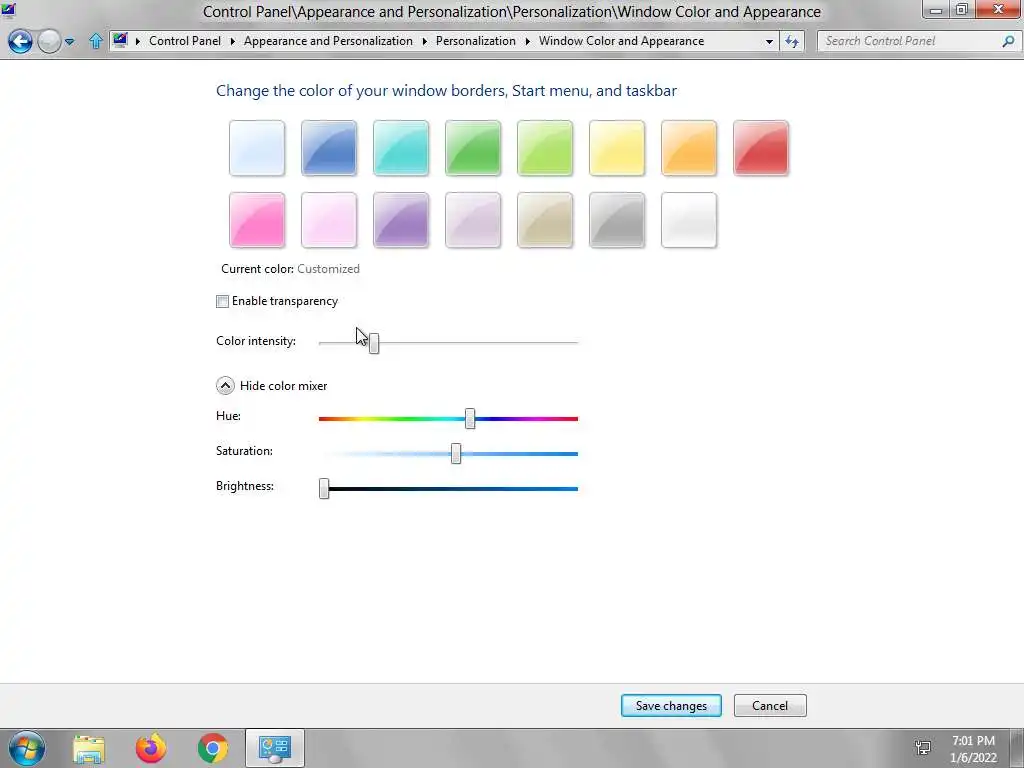Select the Sky light-blue color swatch
The image size is (1024, 768).
(x=257, y=148)
